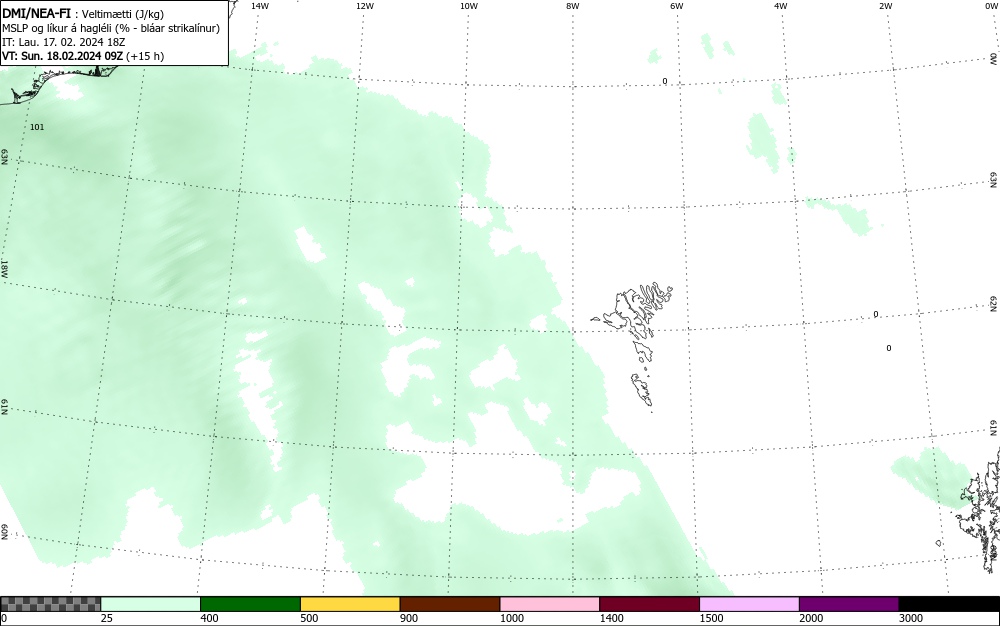The image size is (1000, 626).
Task: Click the checkered 0–25 legend swatch
Action: click(x=50, y=604)
